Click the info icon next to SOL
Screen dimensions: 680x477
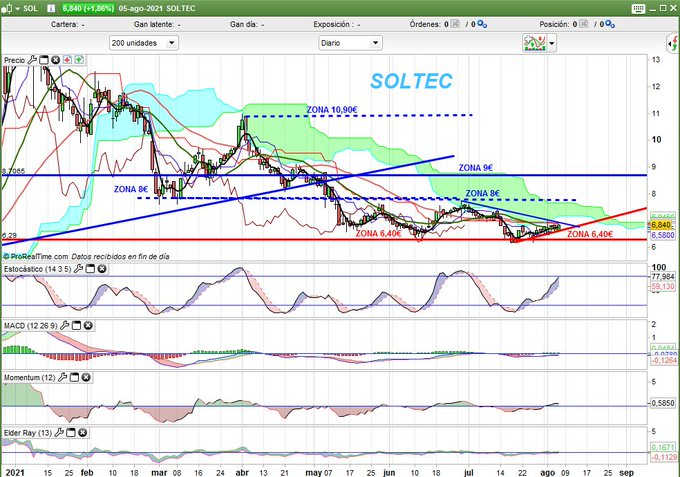click(x=51, y=8)
